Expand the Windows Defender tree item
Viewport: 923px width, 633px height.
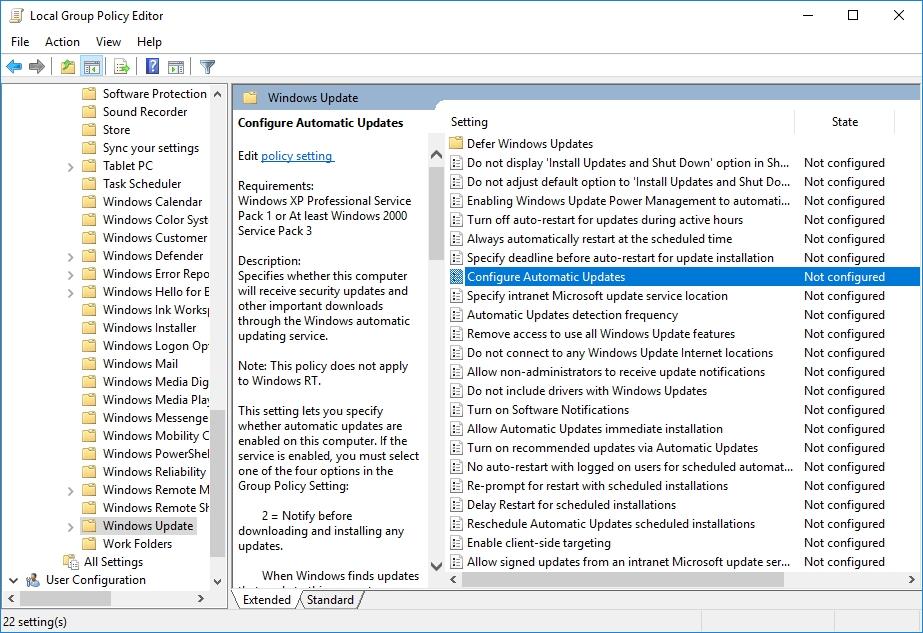[x=68, y=255]
